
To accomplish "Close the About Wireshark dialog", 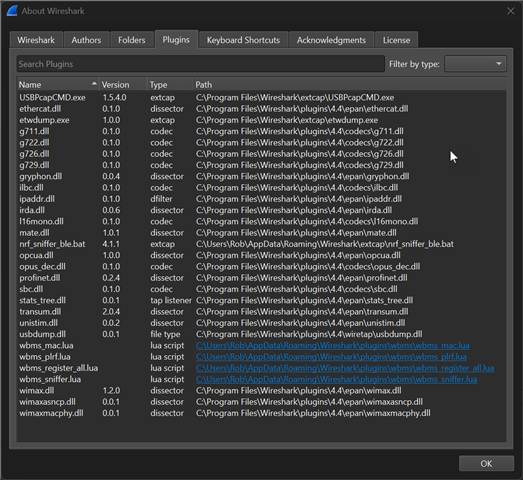I will point(510,11).
